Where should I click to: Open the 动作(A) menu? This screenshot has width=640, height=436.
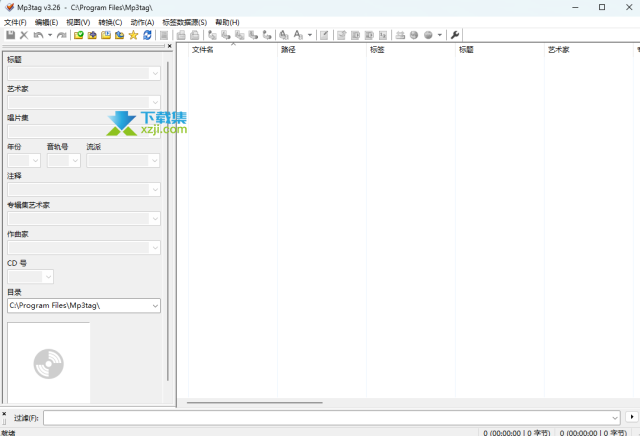(142, 22)
